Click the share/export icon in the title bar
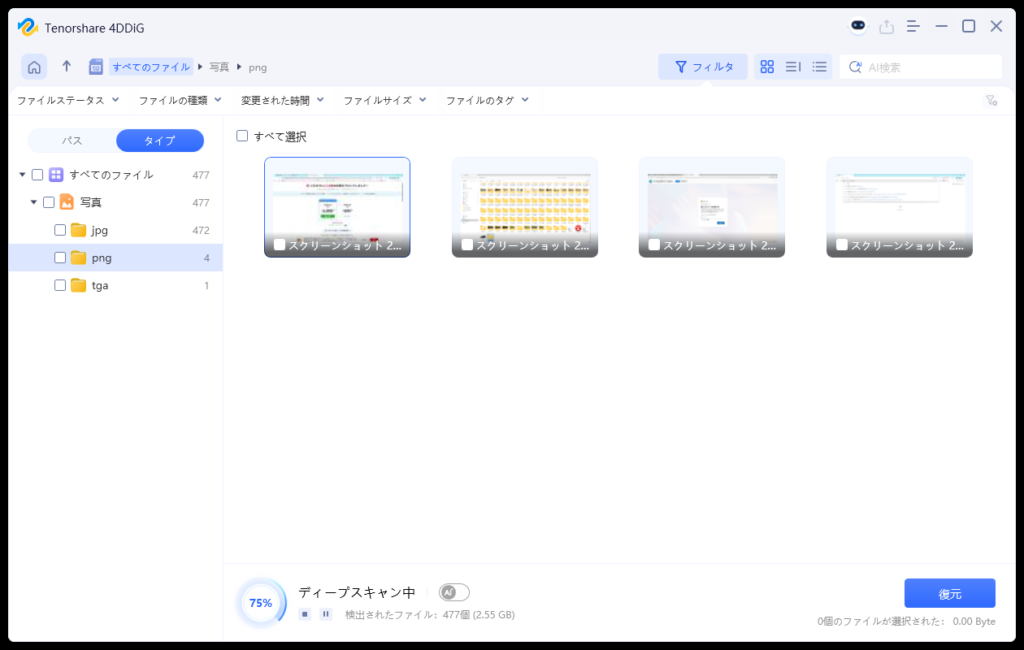 (886, 26)
